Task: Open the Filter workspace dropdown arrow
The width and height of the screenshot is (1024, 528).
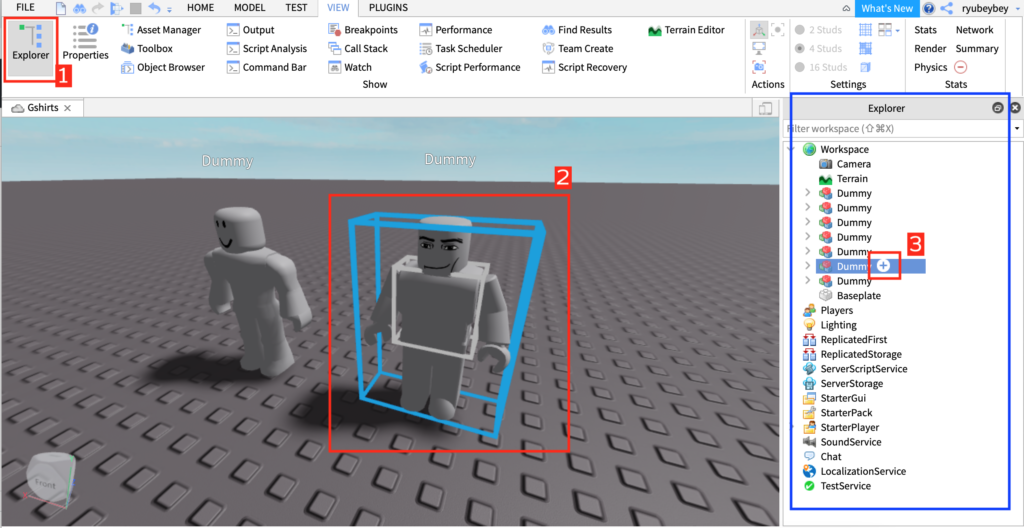Action: pos(1018,129)
